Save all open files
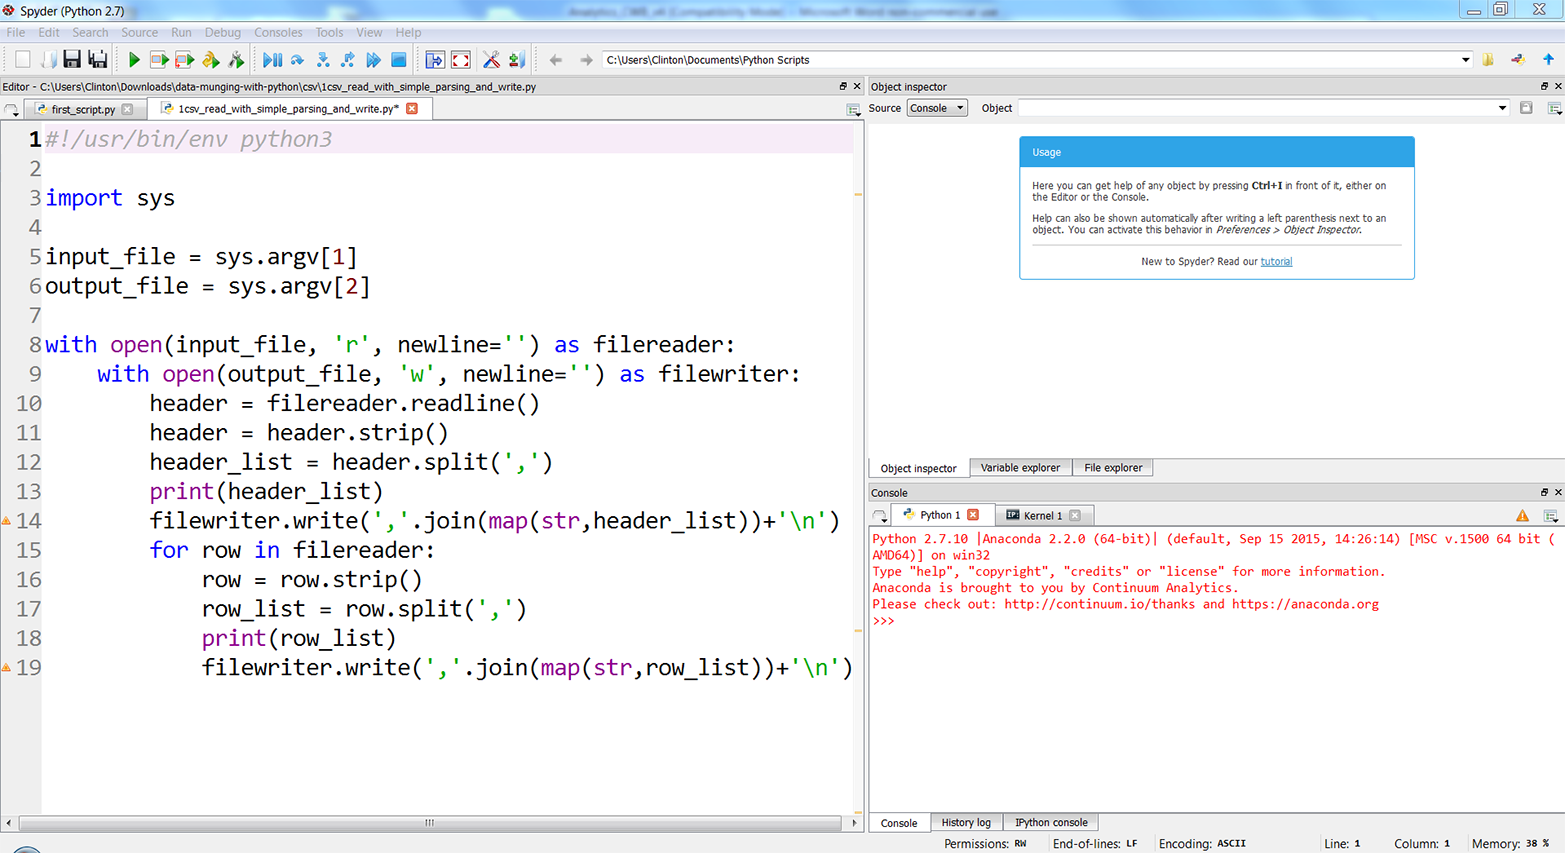The image size is (1565, 853). [x=96, y=59]
